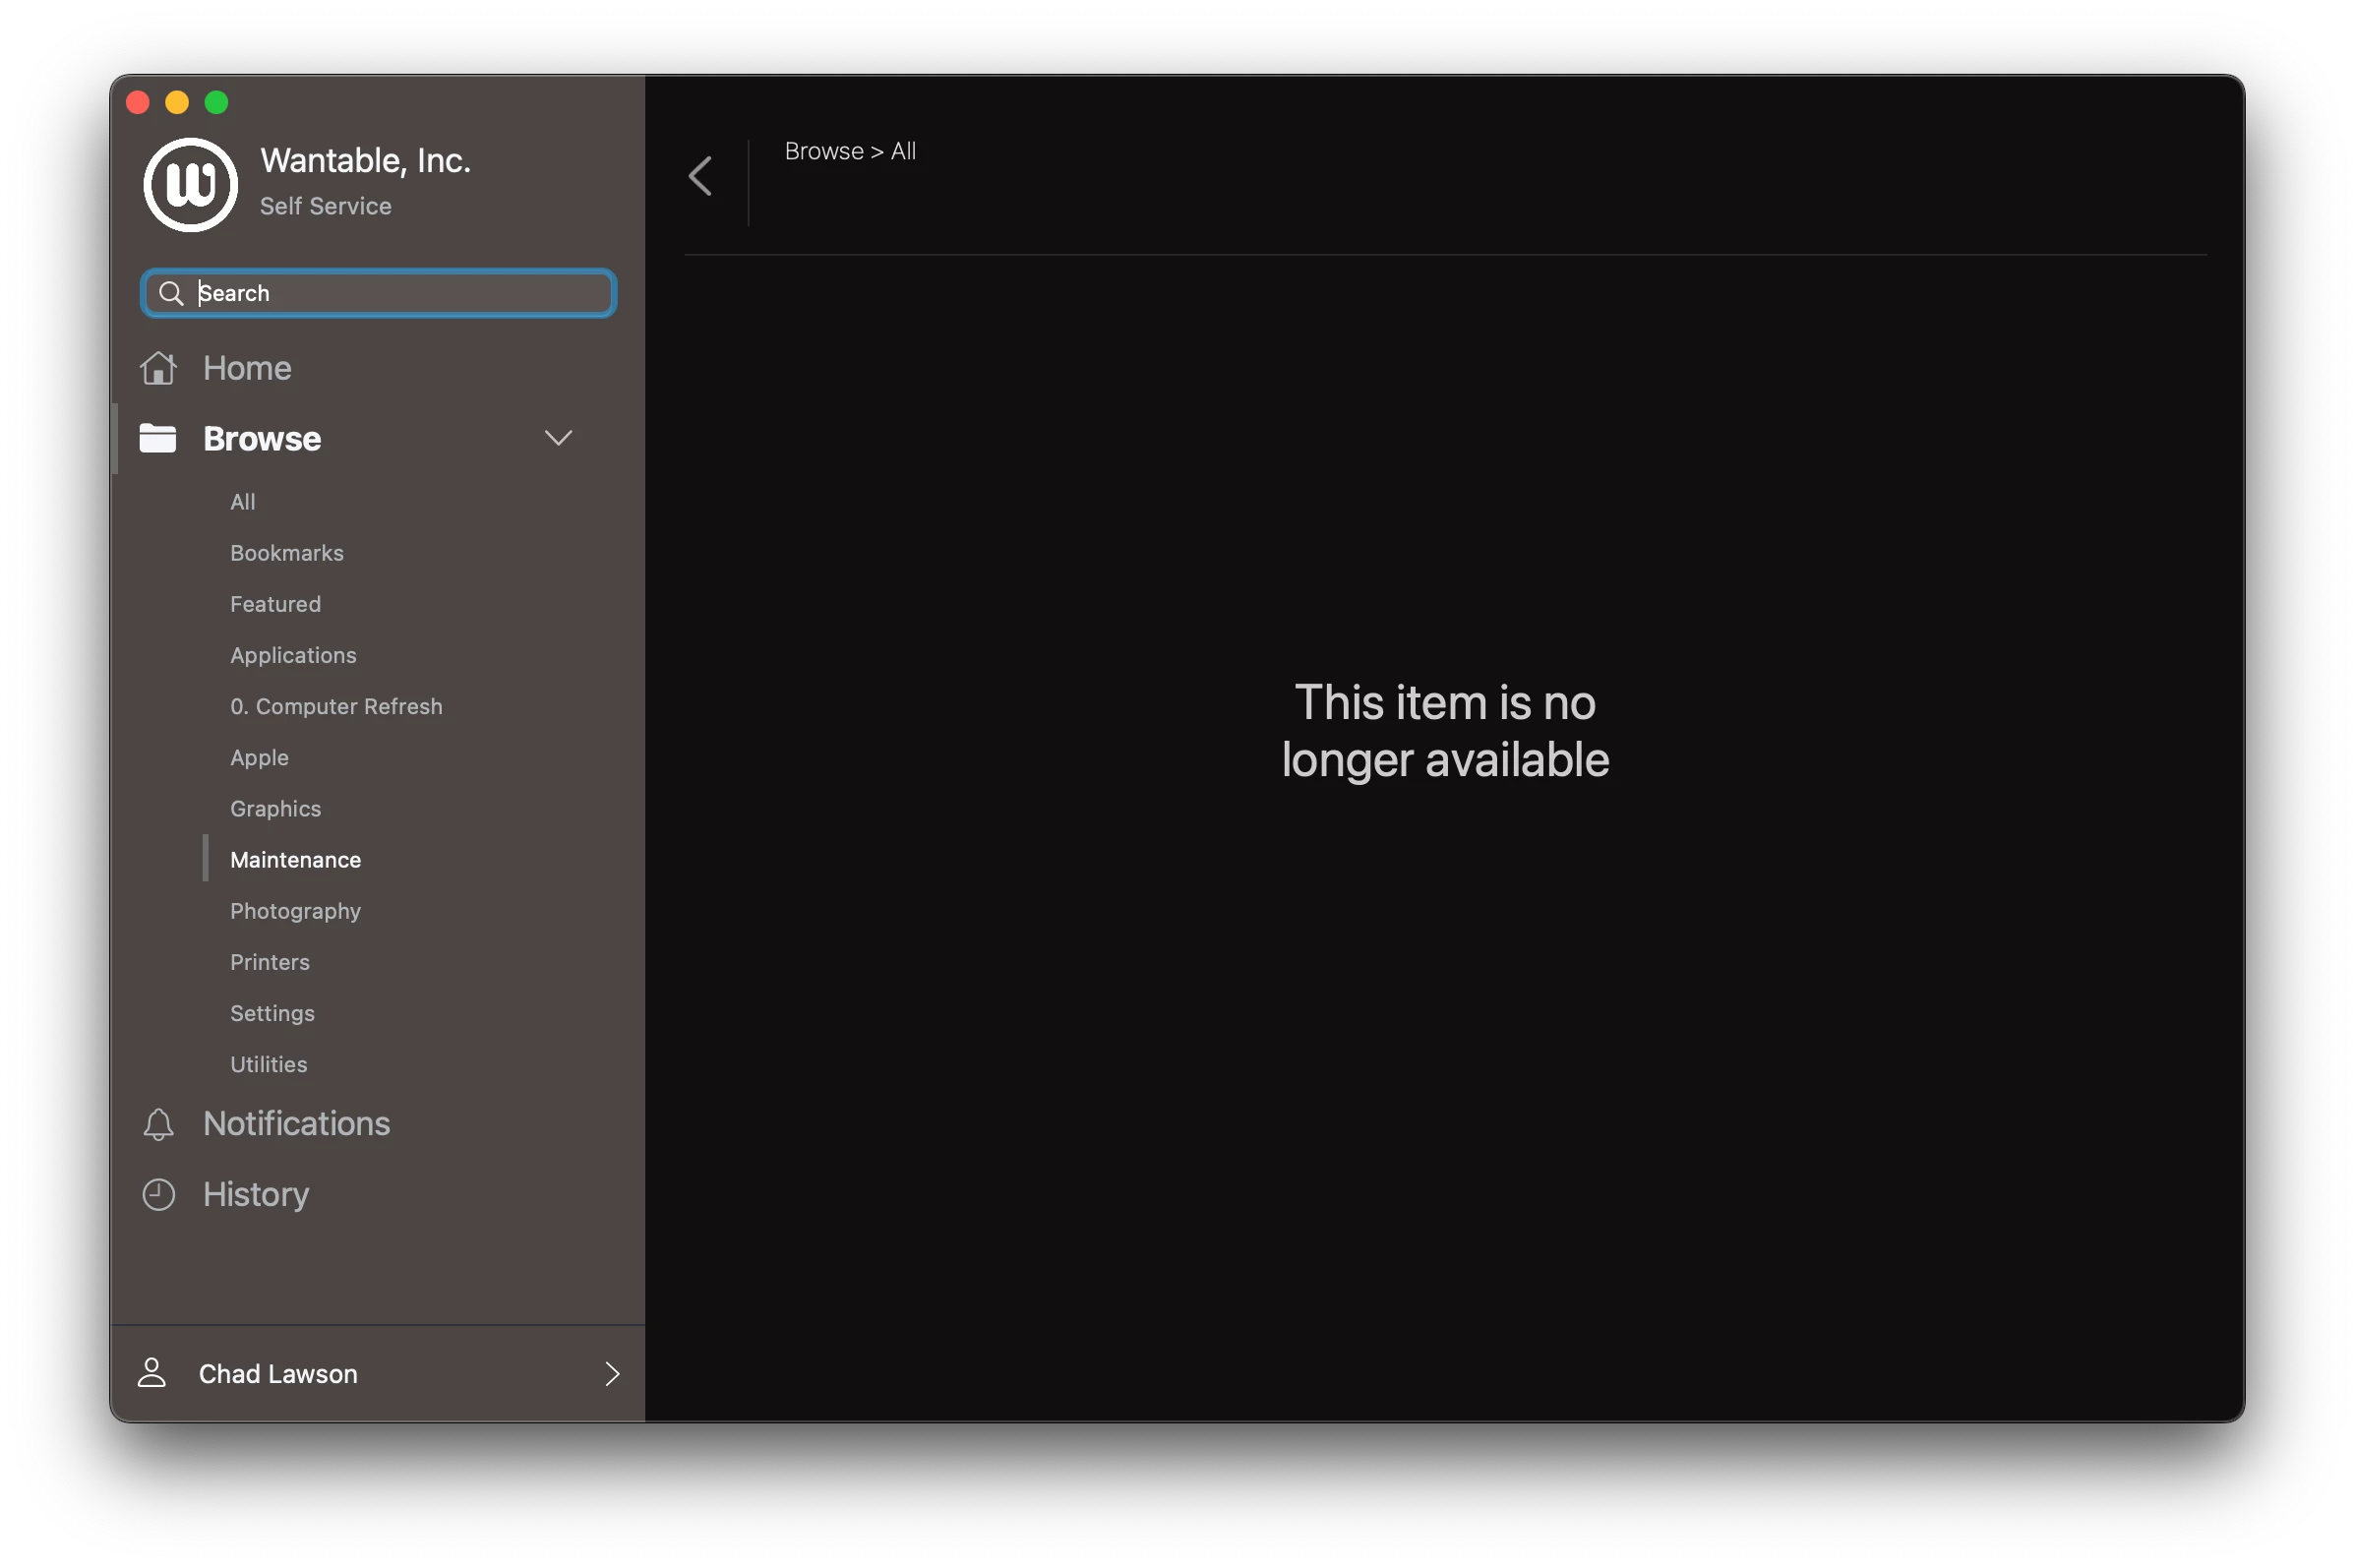2355x1568 pixels.
Task: Click the Notifications bell icon
Action: 158,1124
